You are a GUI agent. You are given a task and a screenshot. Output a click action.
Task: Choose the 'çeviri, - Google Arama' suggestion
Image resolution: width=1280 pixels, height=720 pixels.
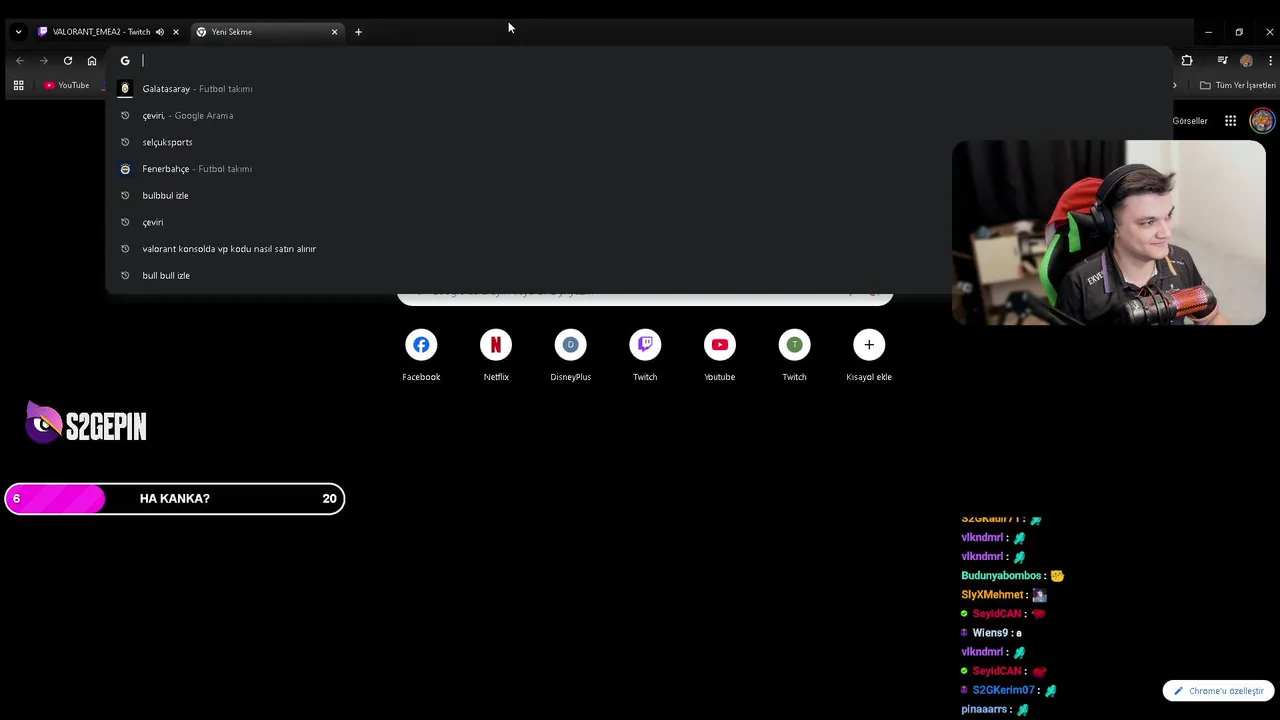(x=638, y=115)
